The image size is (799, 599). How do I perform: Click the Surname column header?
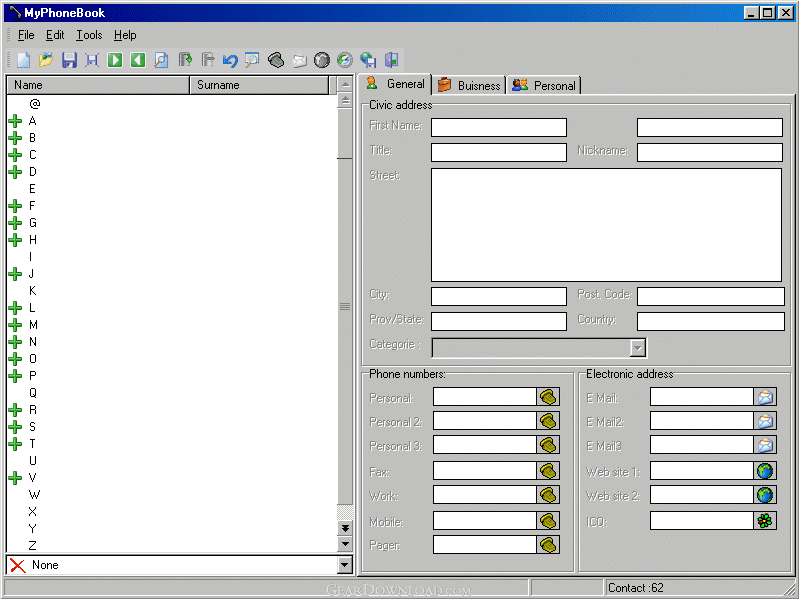pyautogui.click(x=259, y=85)
